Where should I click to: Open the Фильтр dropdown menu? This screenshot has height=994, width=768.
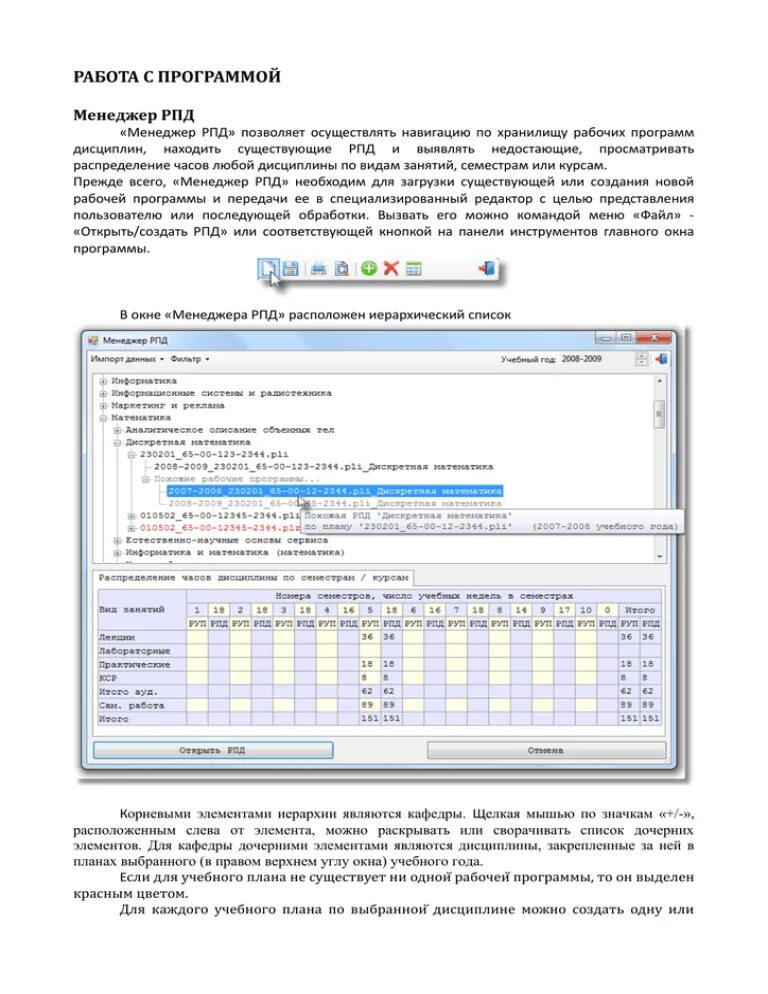(189, 359)
